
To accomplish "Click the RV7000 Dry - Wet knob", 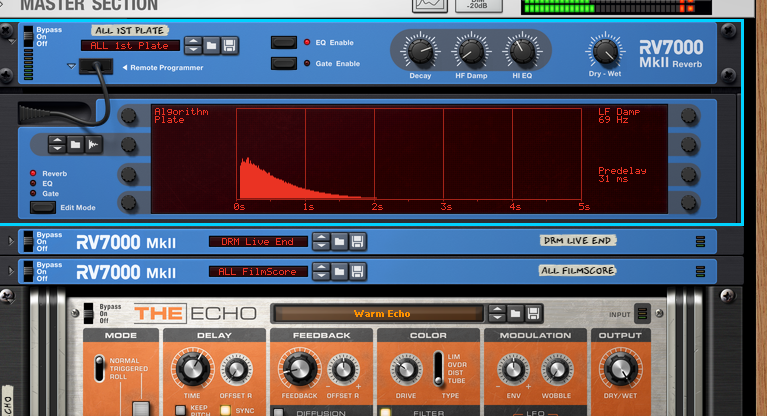I will 605,51.
